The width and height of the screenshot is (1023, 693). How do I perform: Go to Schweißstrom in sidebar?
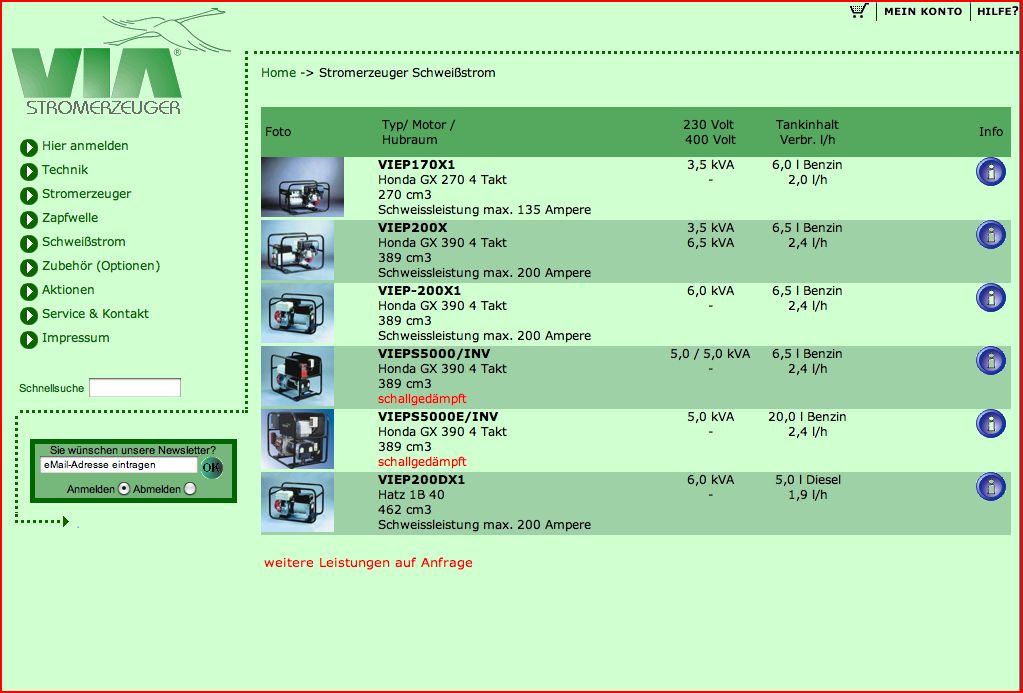click(x=84, y=242)
